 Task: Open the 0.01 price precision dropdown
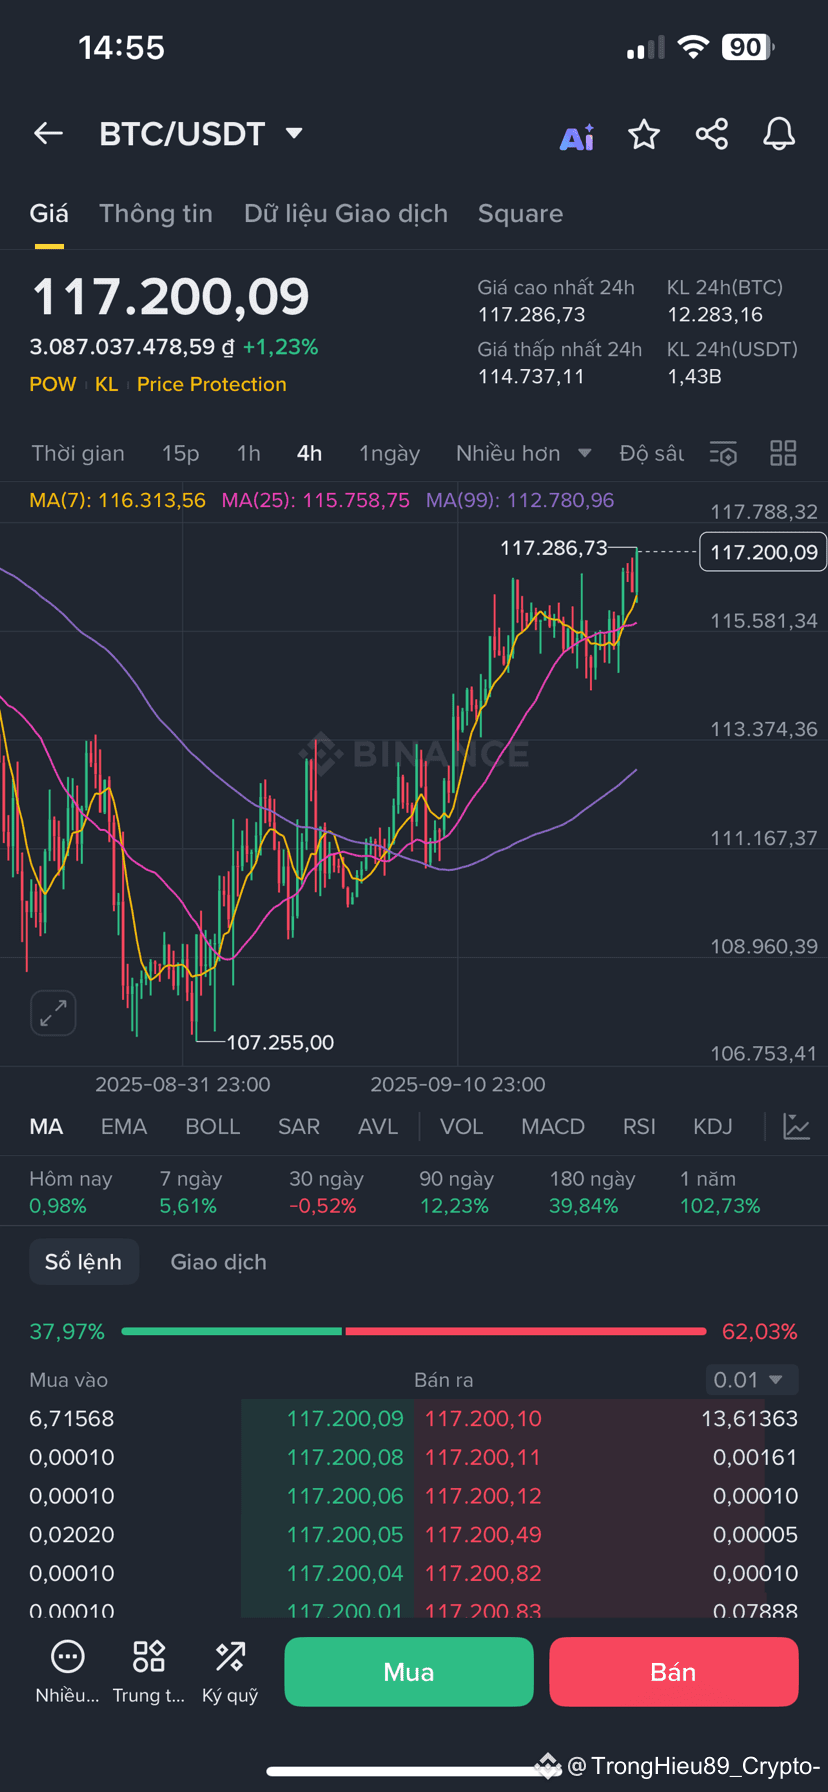pyautogui.click(x=752, y=1380)
